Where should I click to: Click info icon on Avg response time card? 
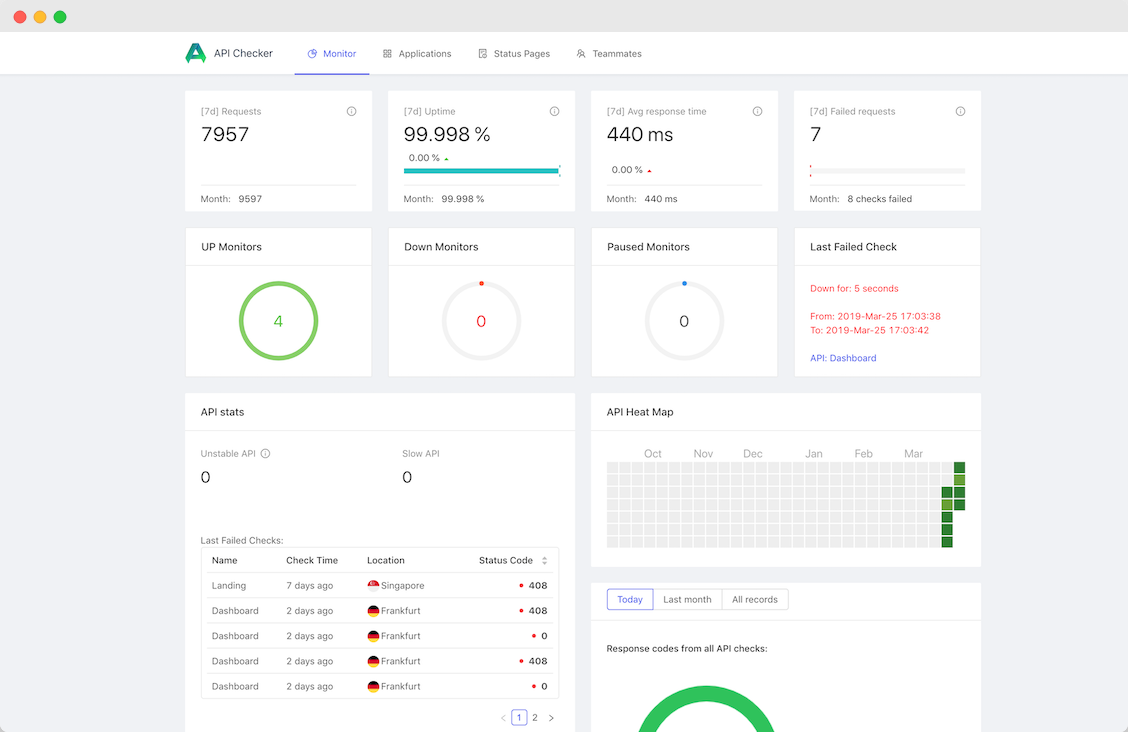click(757, 112)
